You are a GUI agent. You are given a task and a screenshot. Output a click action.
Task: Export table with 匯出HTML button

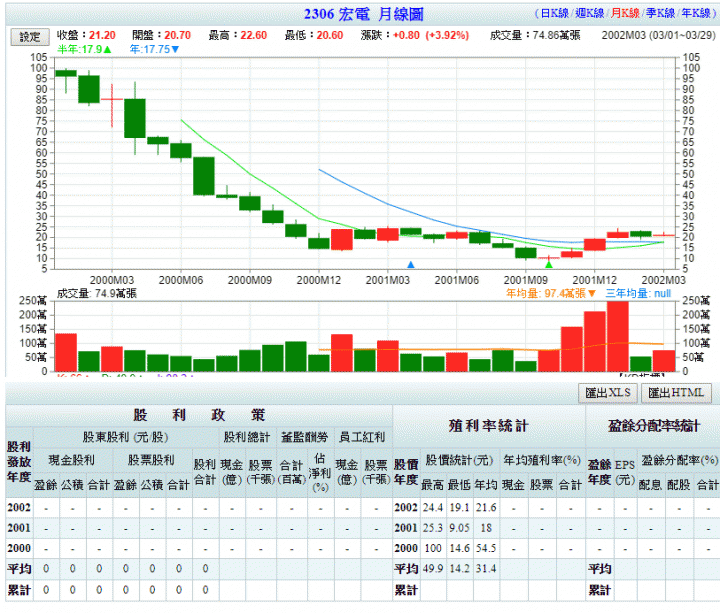[x=676, y=393]
